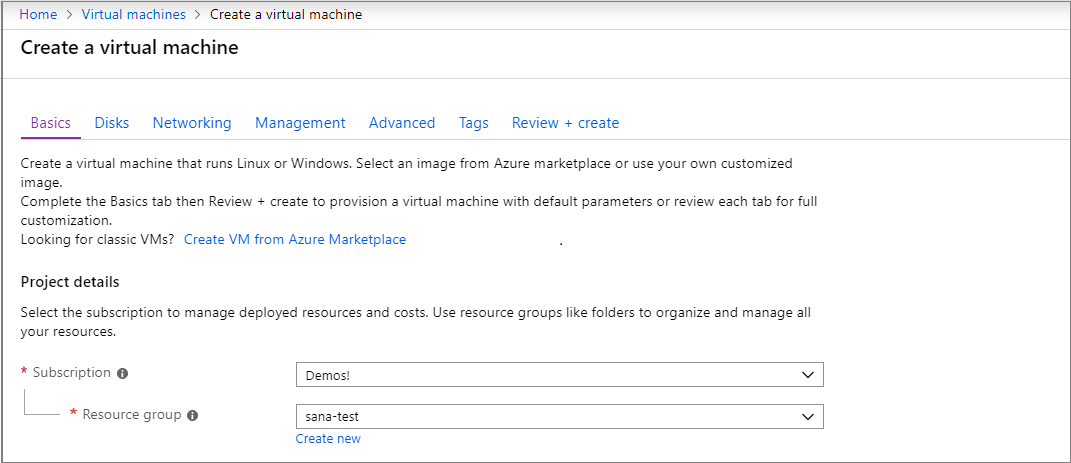Select the Management tab
Viewport: 1071px width, 463px height.
click(300, 123)
